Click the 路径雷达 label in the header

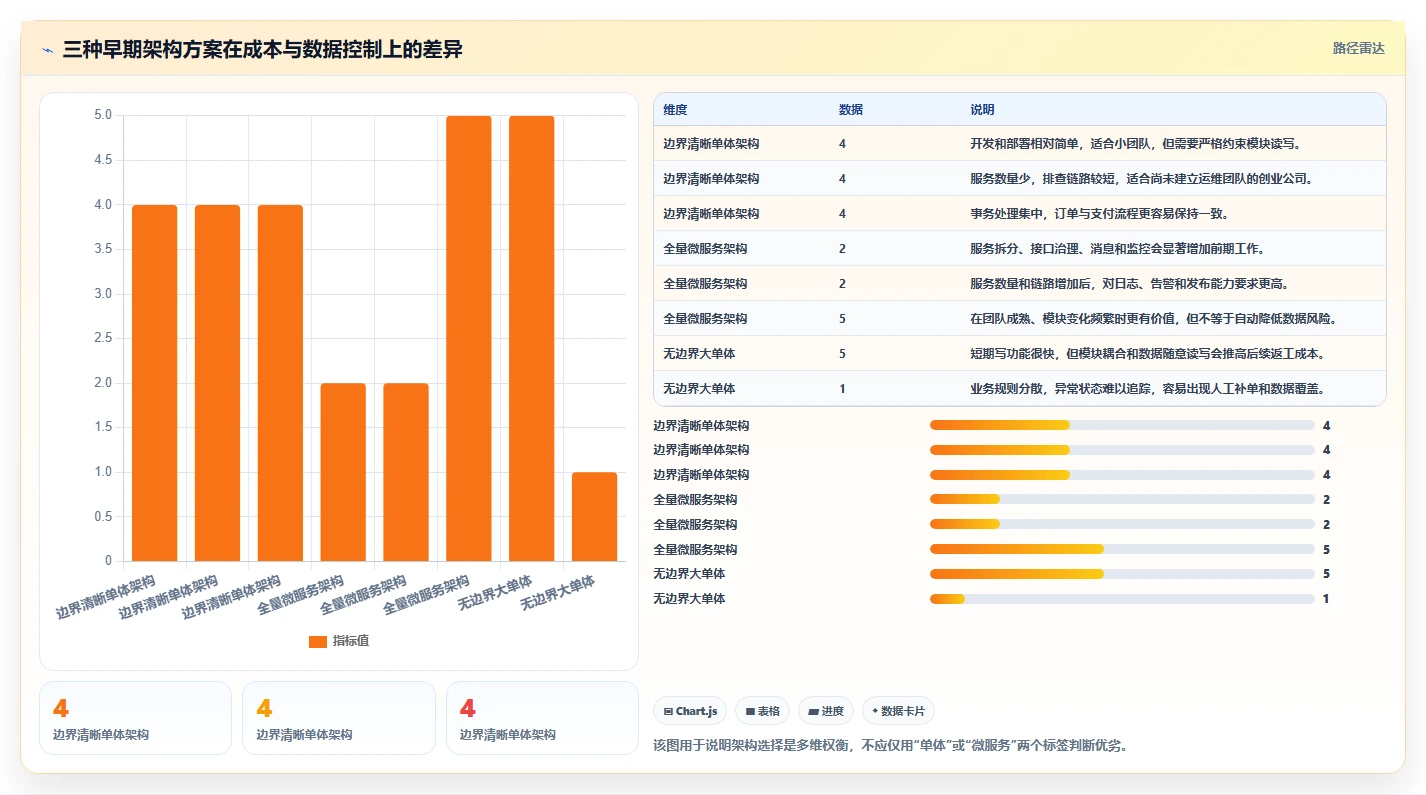click(x=1358, y=48)
